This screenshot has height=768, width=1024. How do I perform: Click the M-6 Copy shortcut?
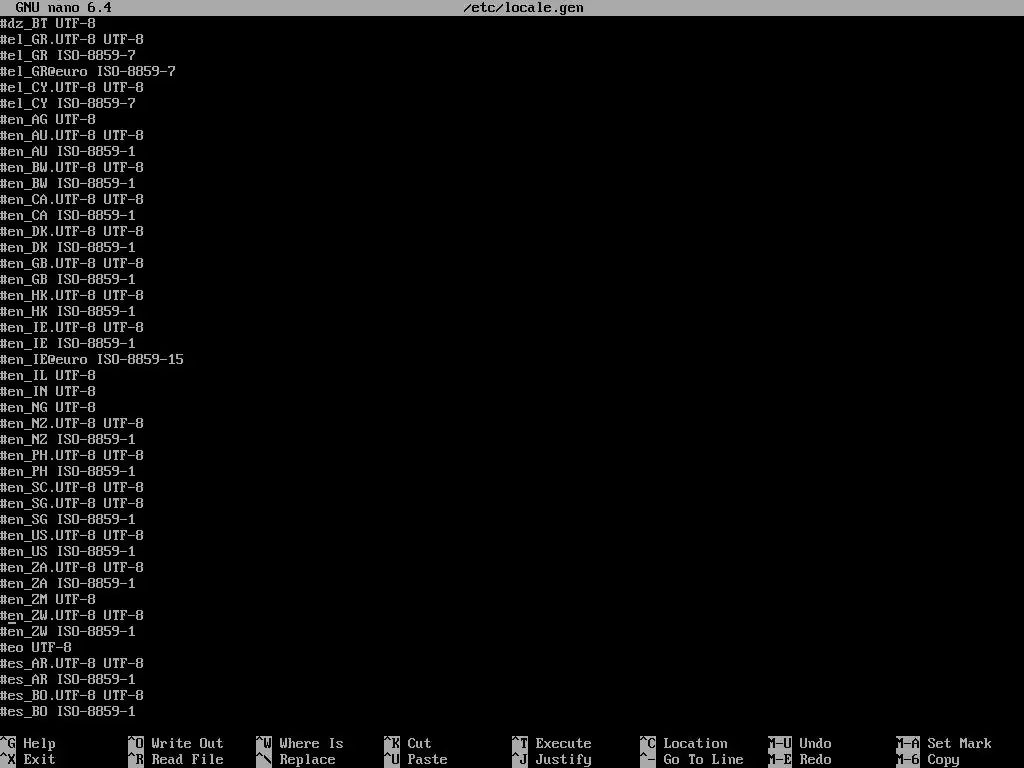point(928,760)
